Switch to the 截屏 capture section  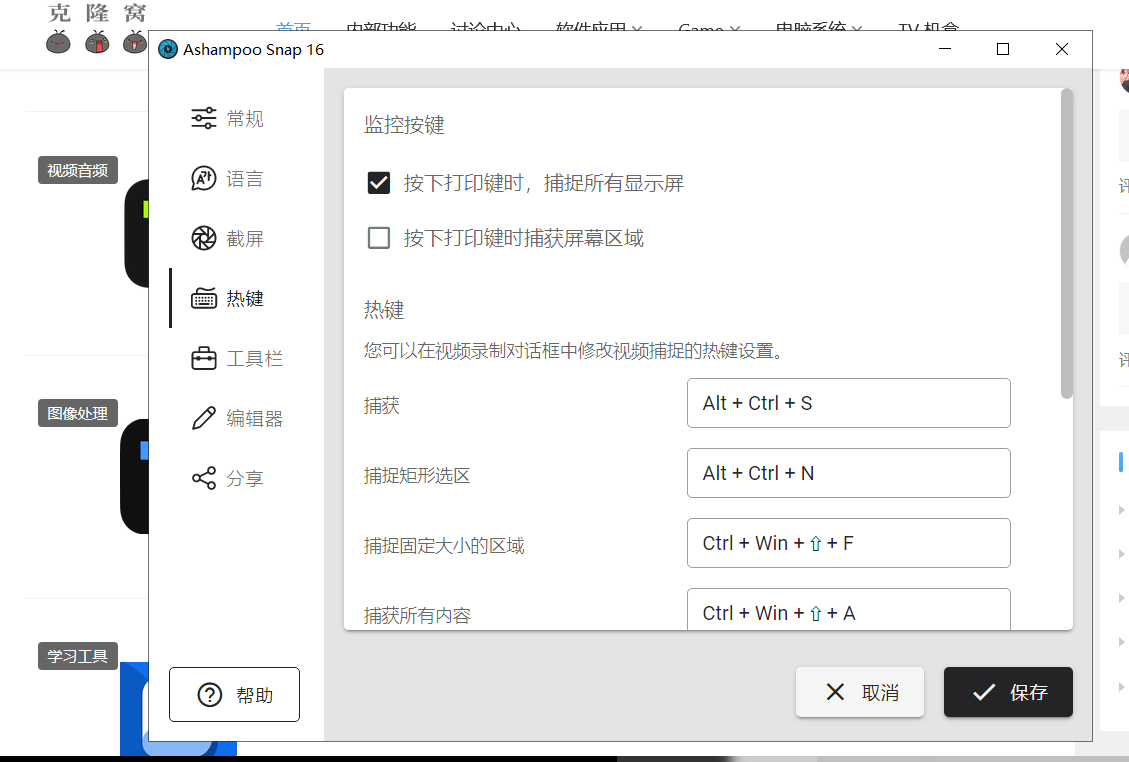(x=228, y=238)
